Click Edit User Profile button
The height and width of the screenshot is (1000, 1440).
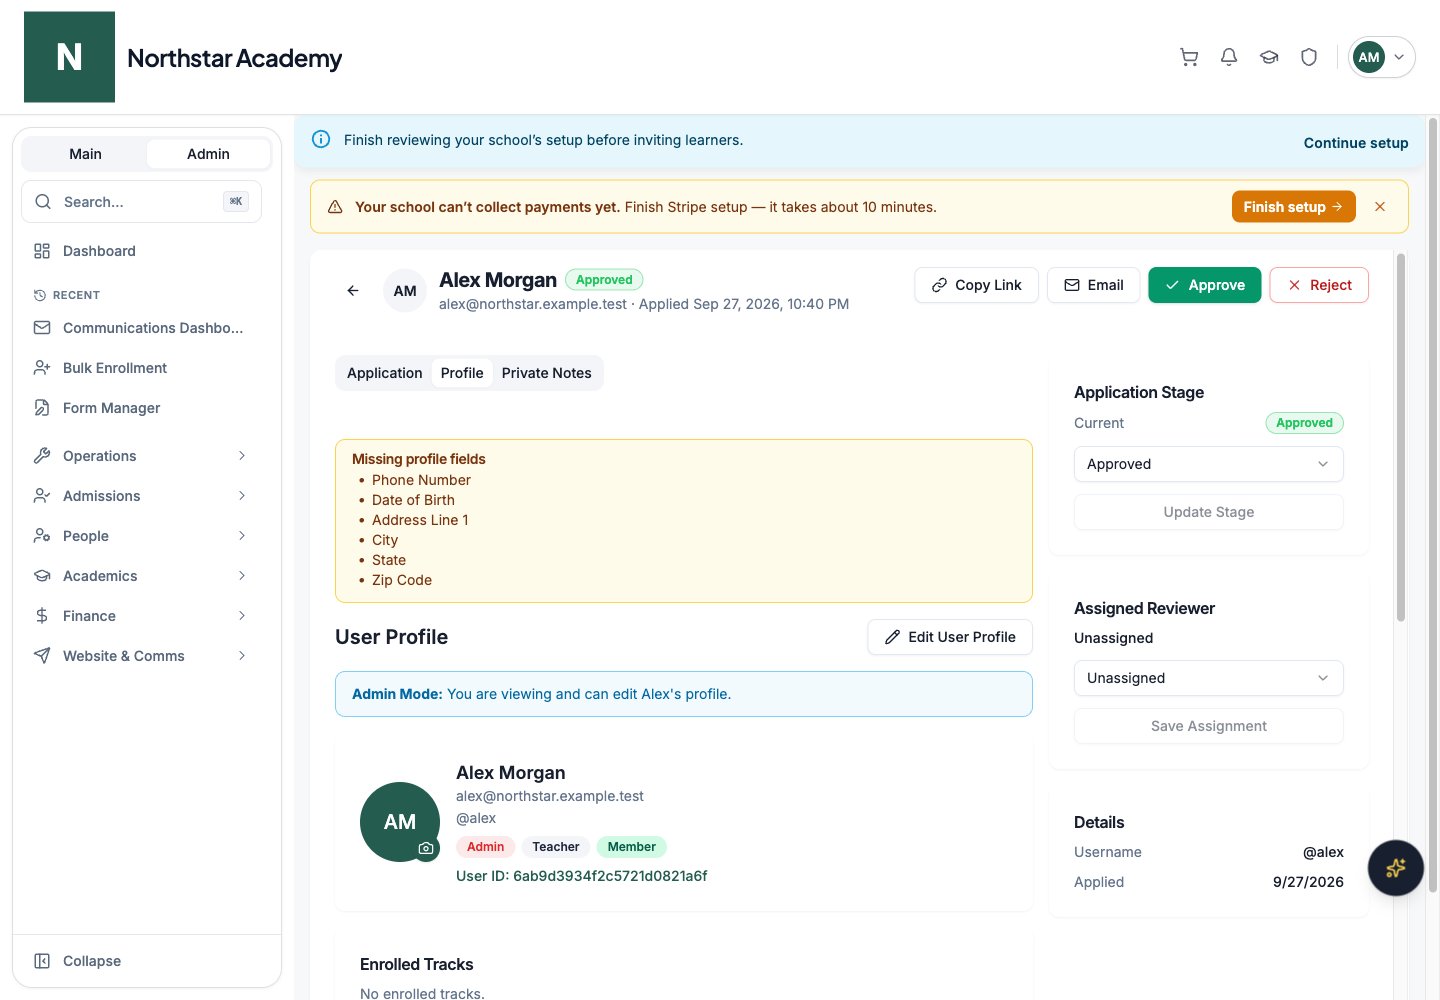950,637
